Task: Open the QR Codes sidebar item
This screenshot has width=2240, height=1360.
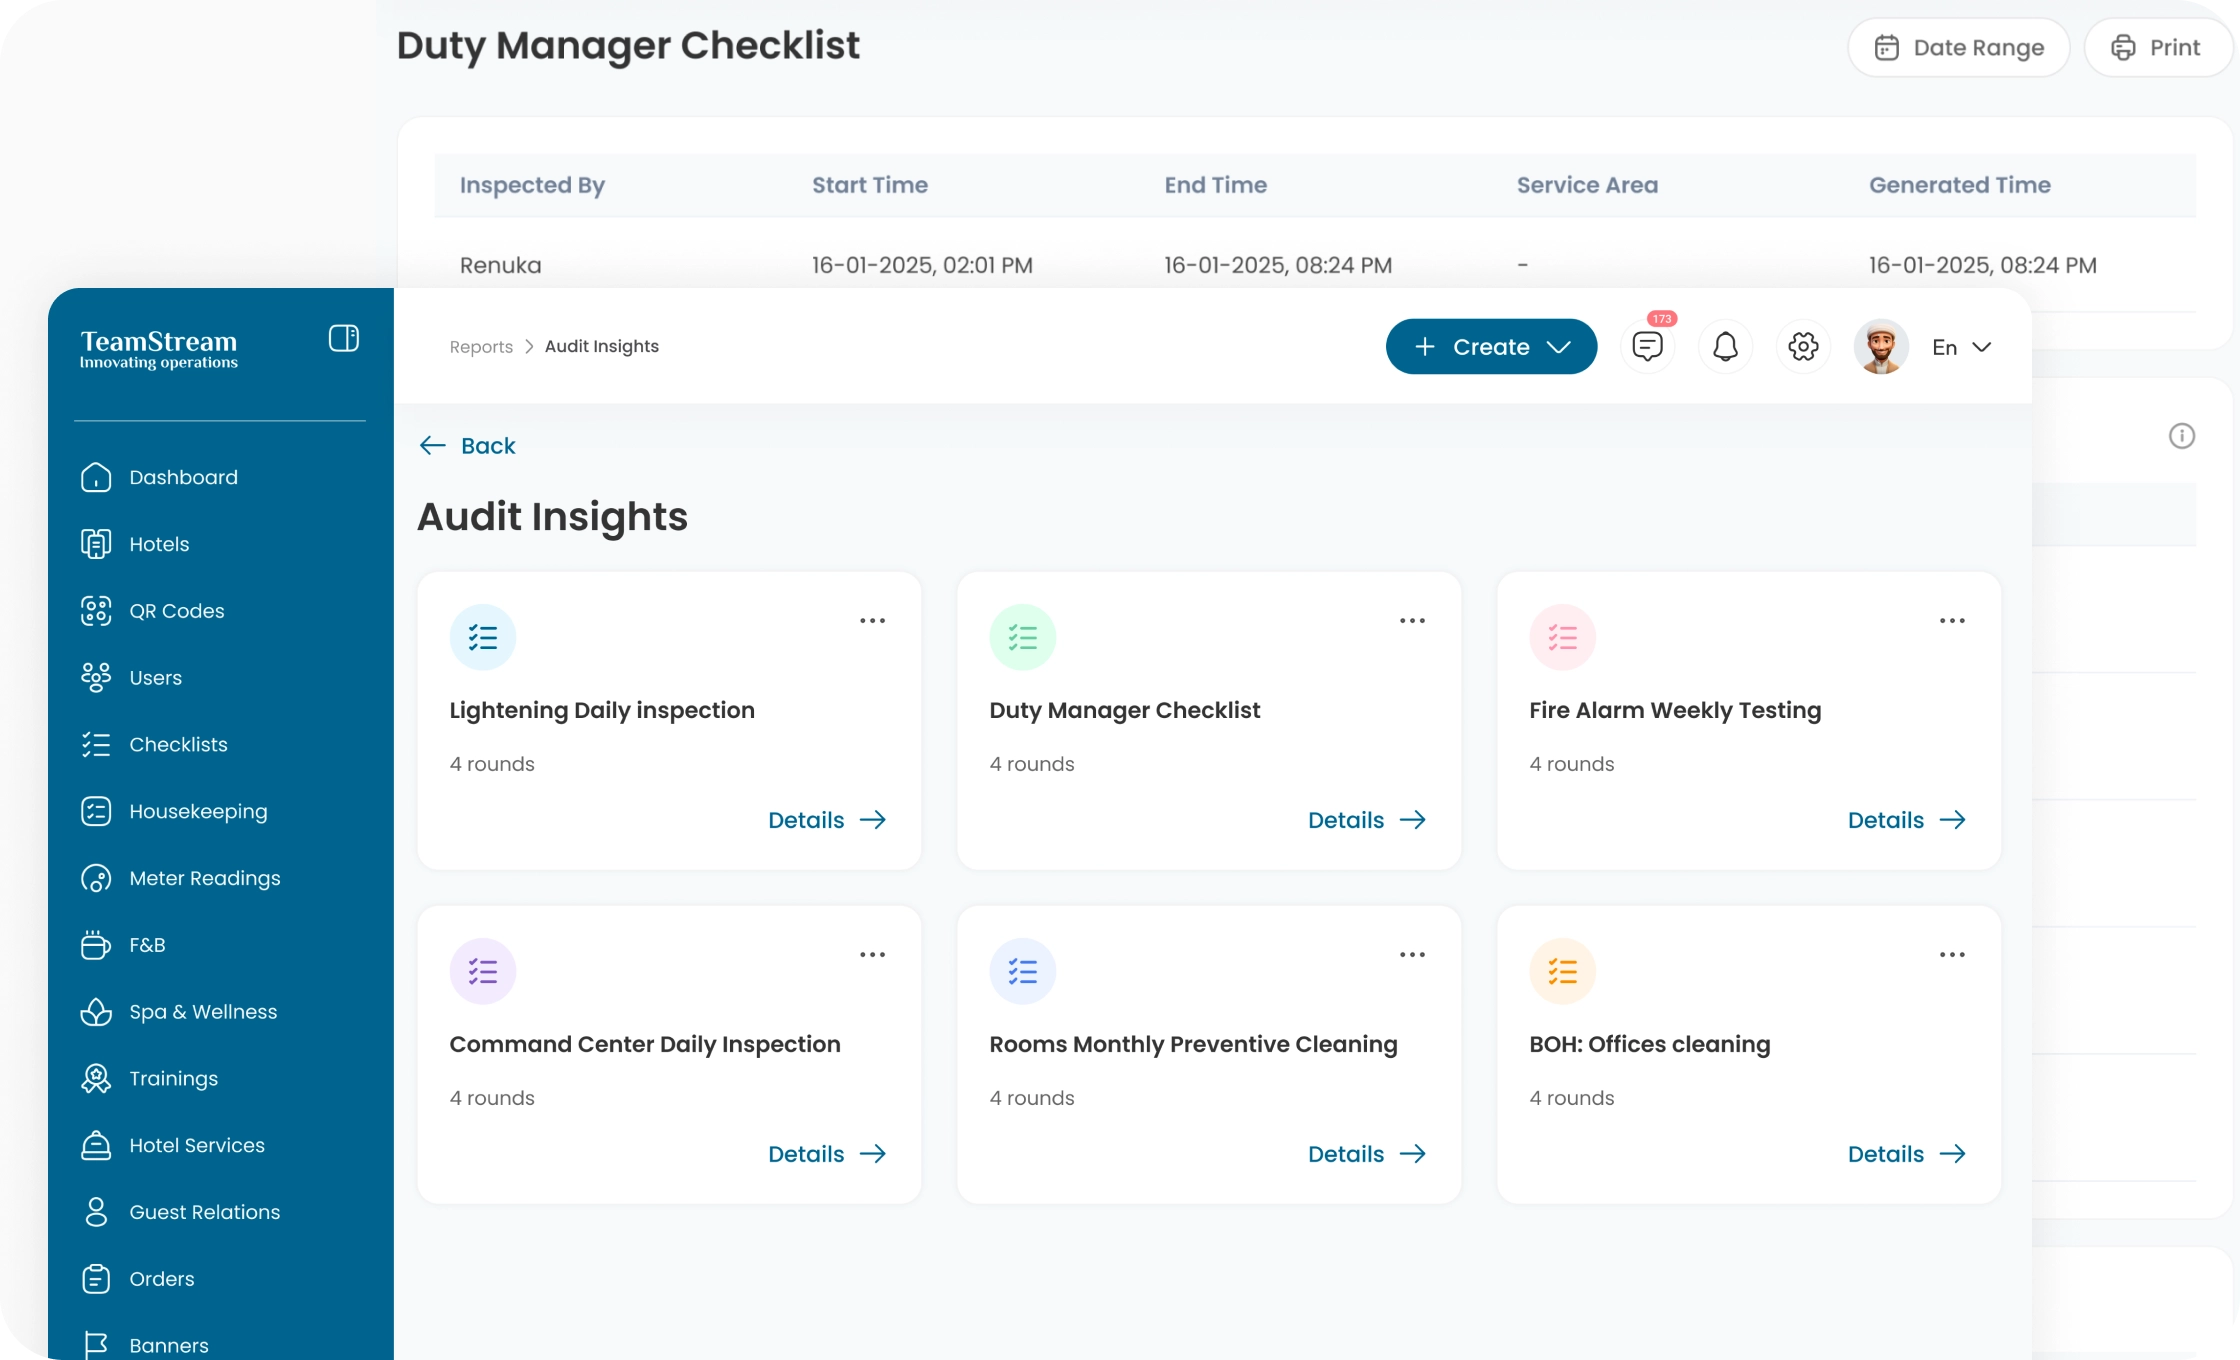Action: (x=176, y=611)
